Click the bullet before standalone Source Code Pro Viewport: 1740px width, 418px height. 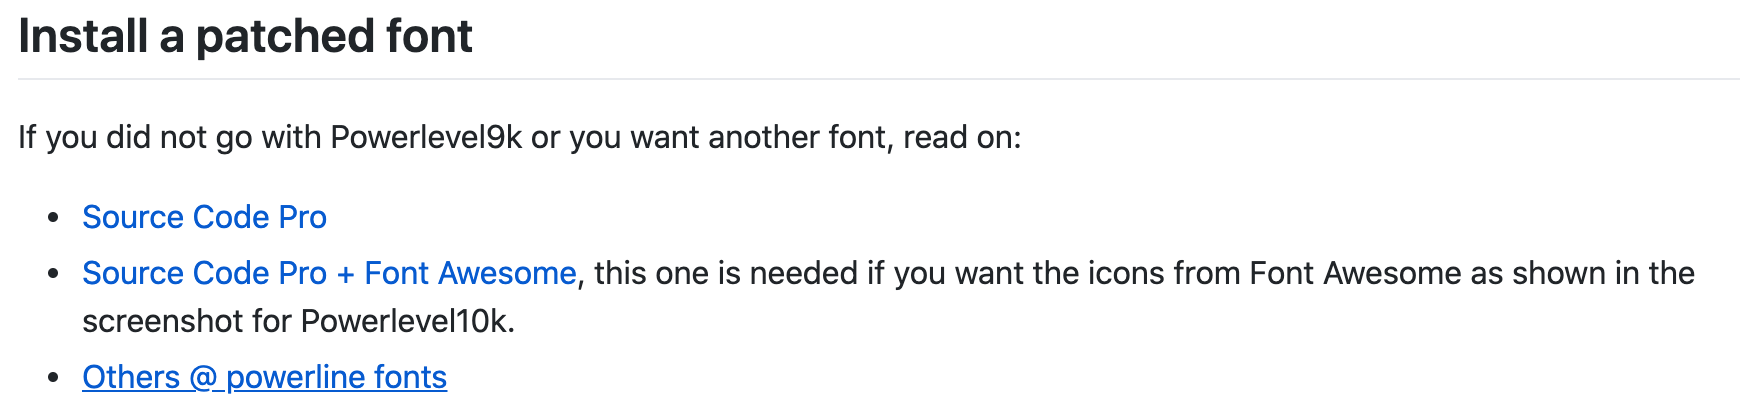tap(54, 217)
